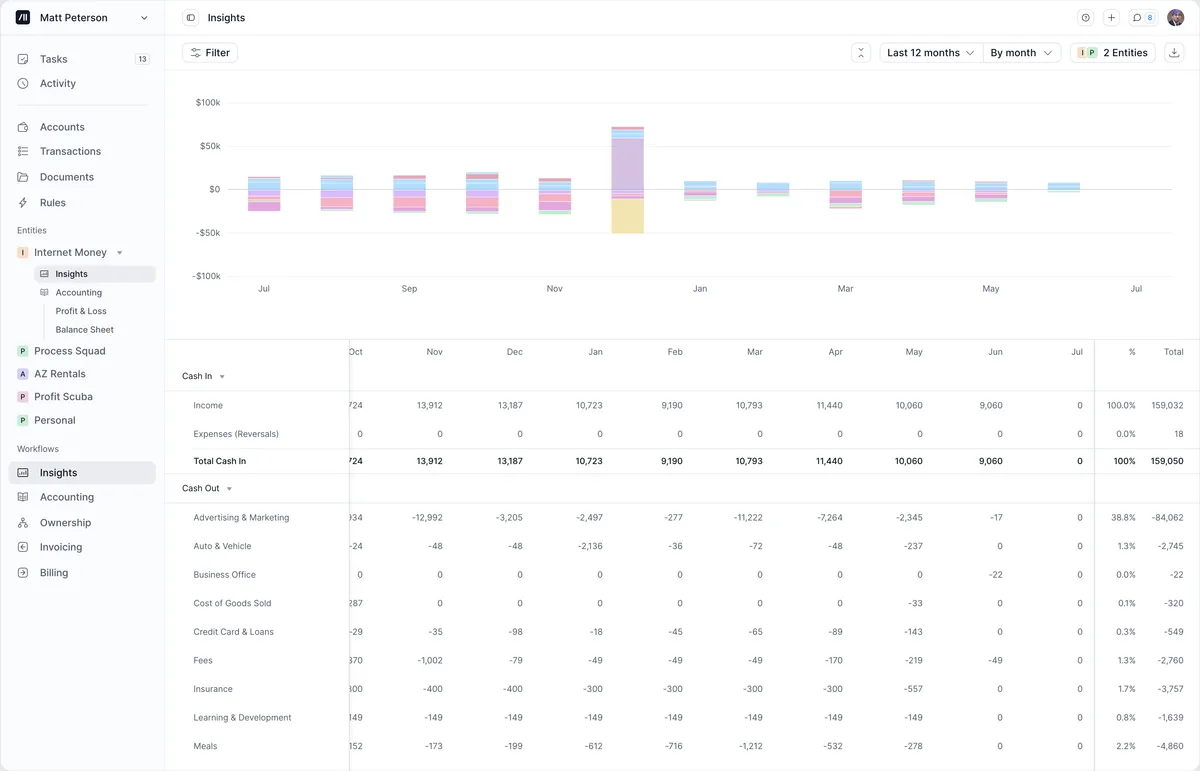The height and width of the screenshot is (771, 1200).
Task: Click the Filter button
Action: pos(210,53)
